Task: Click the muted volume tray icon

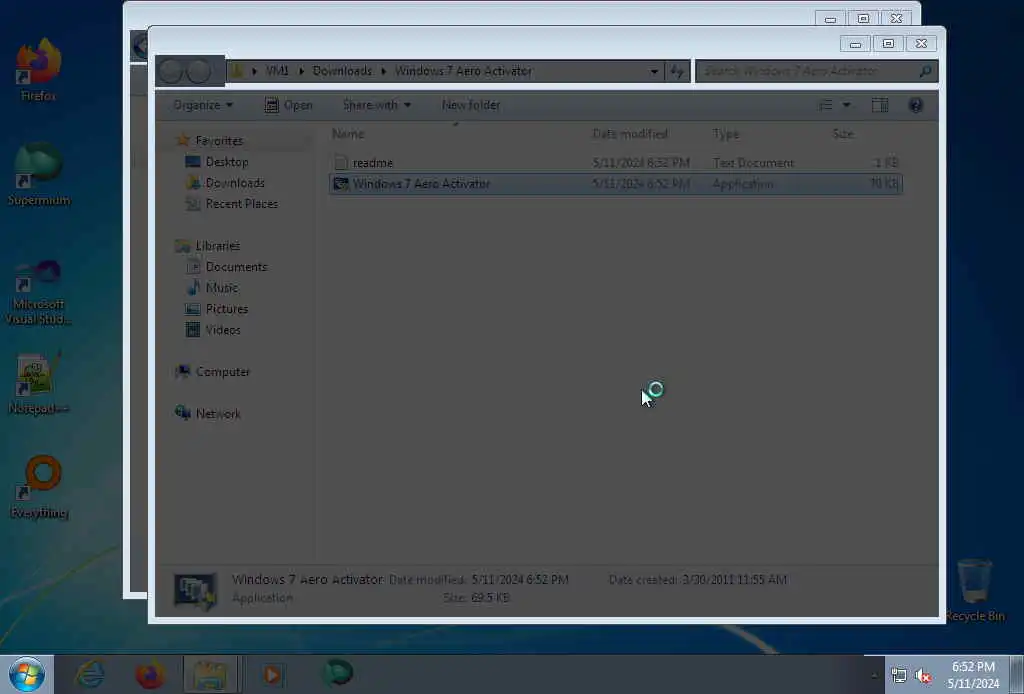Action: pyautogui.click(x=923, y=676)
